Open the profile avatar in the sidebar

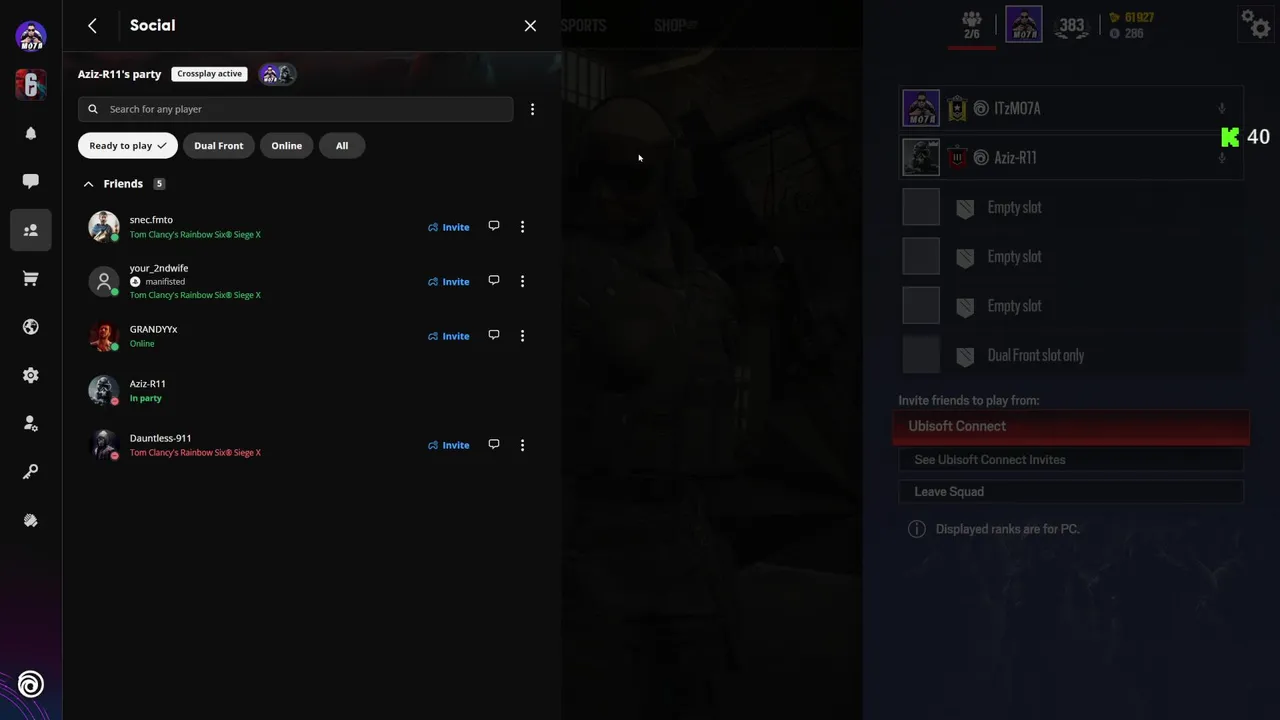coord(31,37)
